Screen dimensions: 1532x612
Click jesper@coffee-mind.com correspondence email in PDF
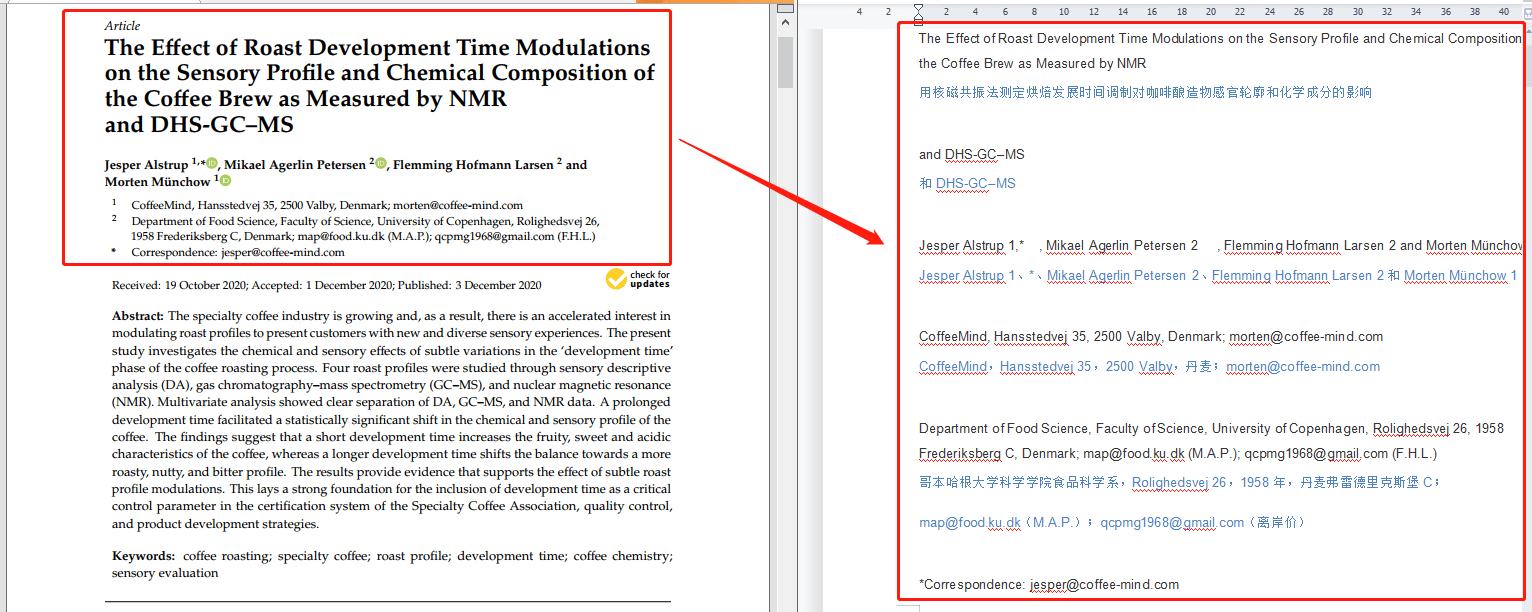pyautogui.click(x=281, y=252)
